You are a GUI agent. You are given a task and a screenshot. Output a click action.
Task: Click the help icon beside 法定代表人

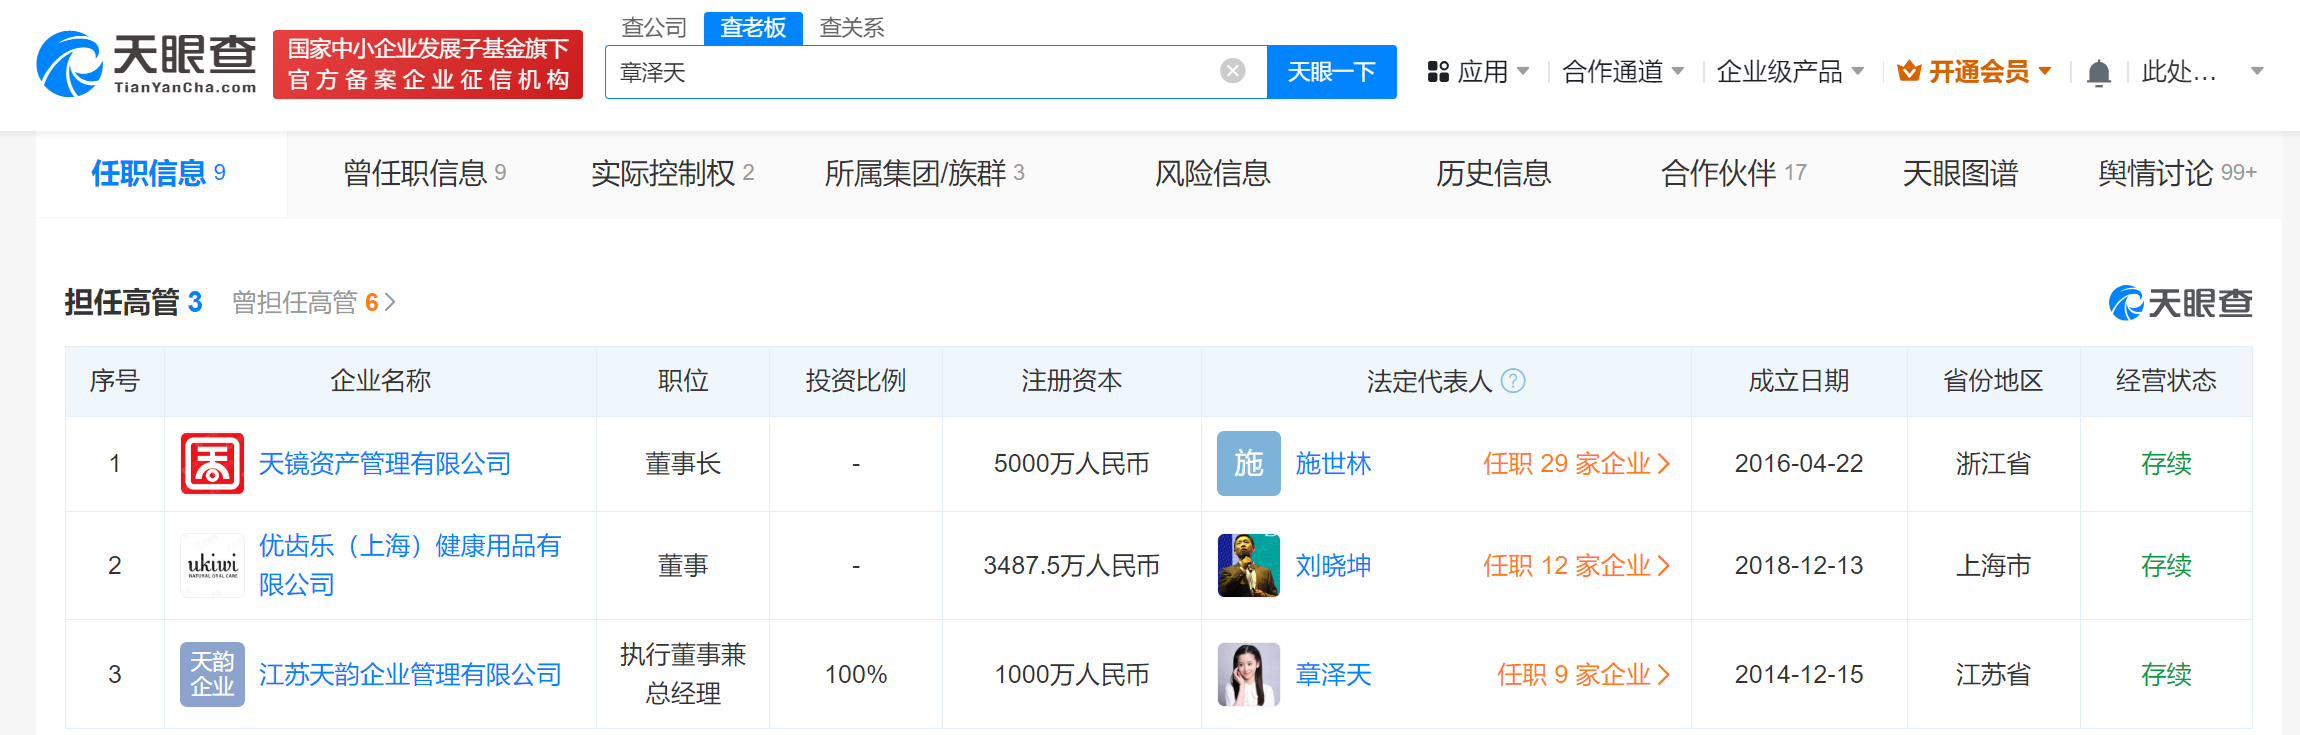1513,381
